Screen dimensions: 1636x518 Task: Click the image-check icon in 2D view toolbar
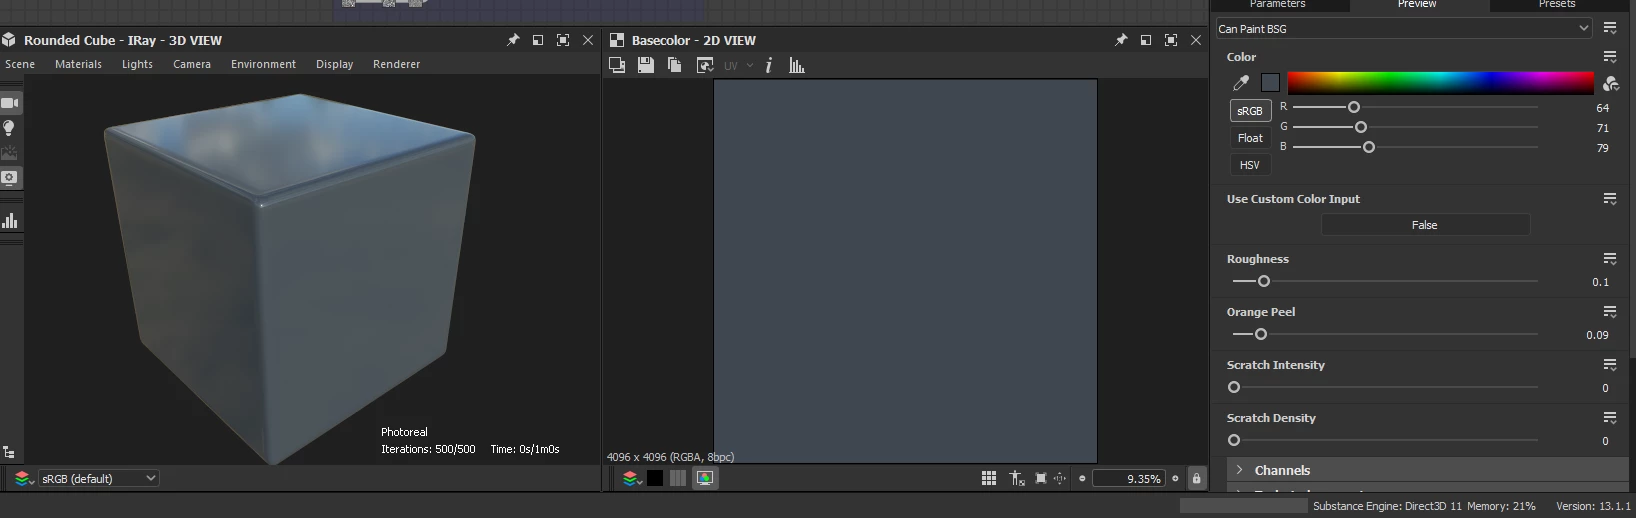click(x=705, y=65)
